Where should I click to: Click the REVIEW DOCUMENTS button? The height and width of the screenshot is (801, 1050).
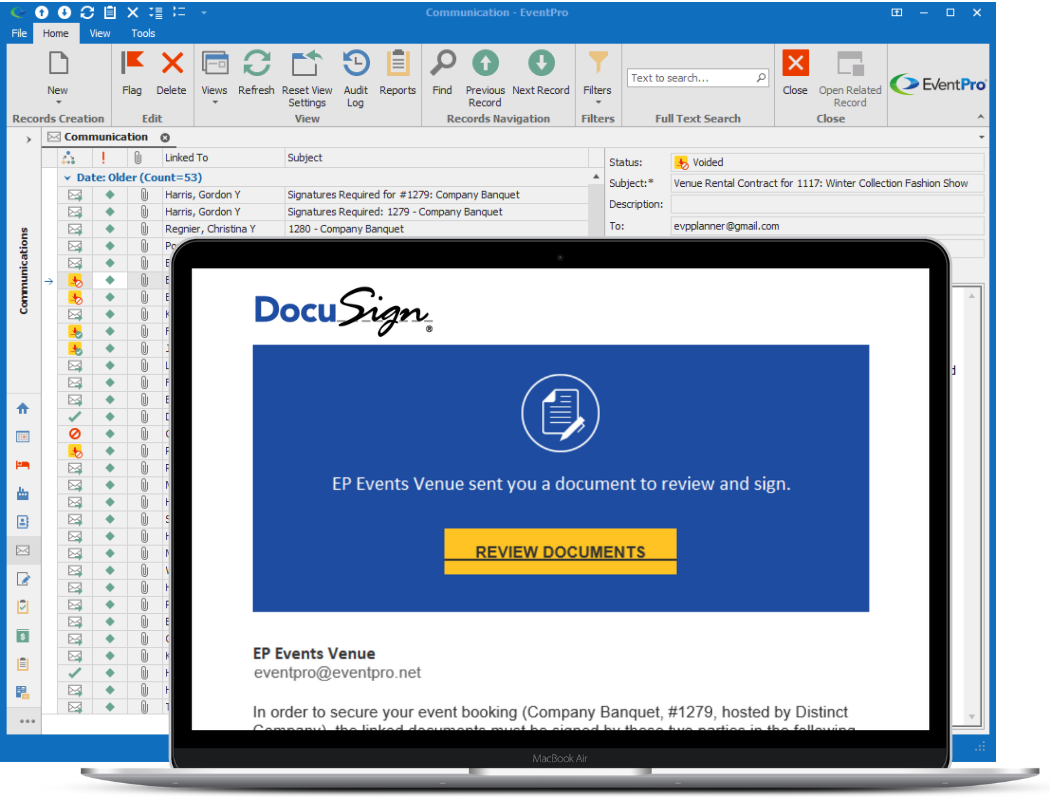[560, 551]
